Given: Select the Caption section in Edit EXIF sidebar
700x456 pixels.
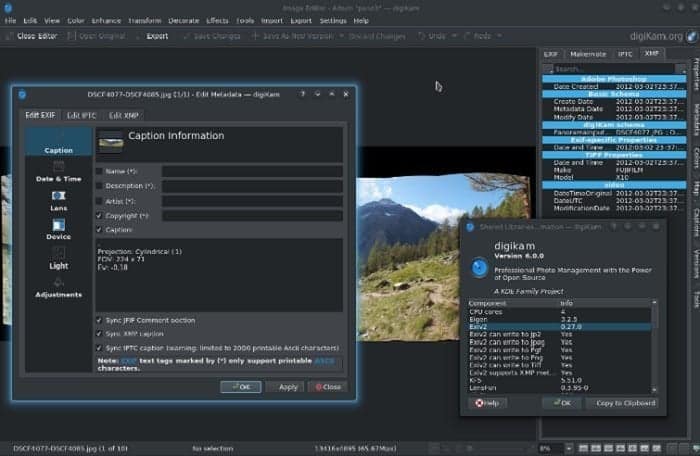Looking at the screenshot, I should (58, 142).
